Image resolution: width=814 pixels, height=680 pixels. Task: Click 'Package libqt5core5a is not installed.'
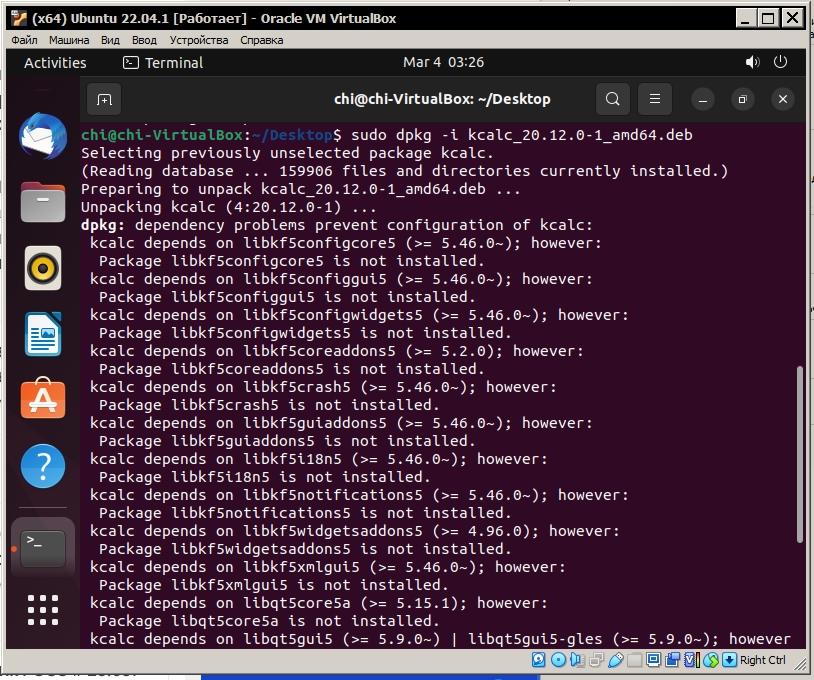pos(269,621)
